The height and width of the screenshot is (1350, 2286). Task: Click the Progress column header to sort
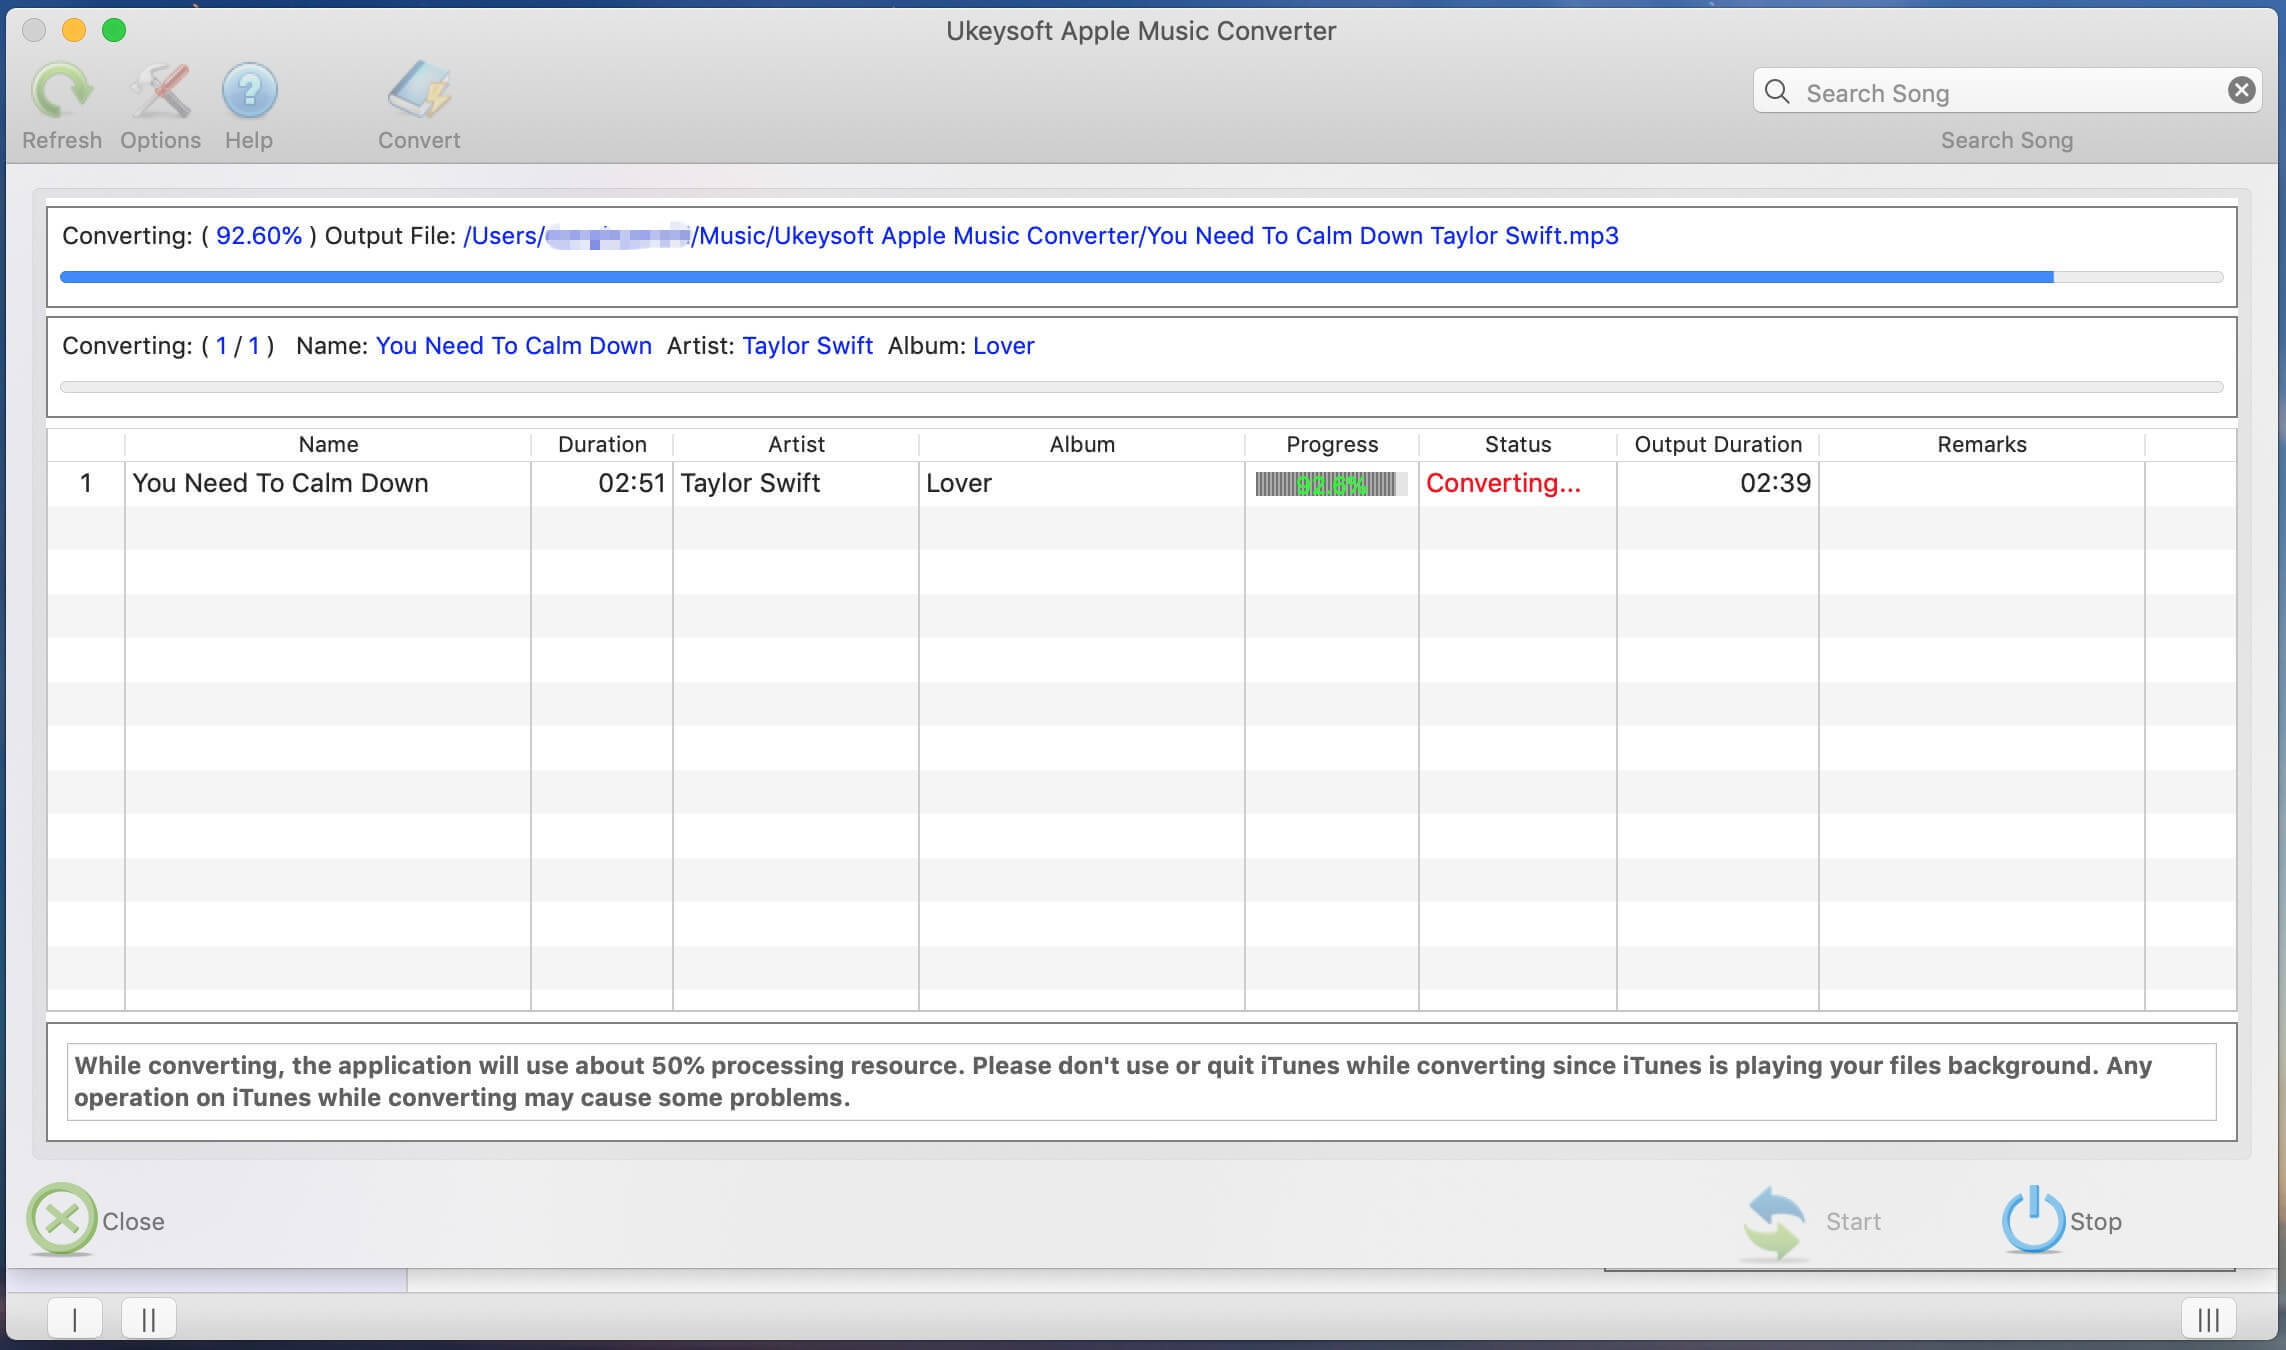(1330, 444)
